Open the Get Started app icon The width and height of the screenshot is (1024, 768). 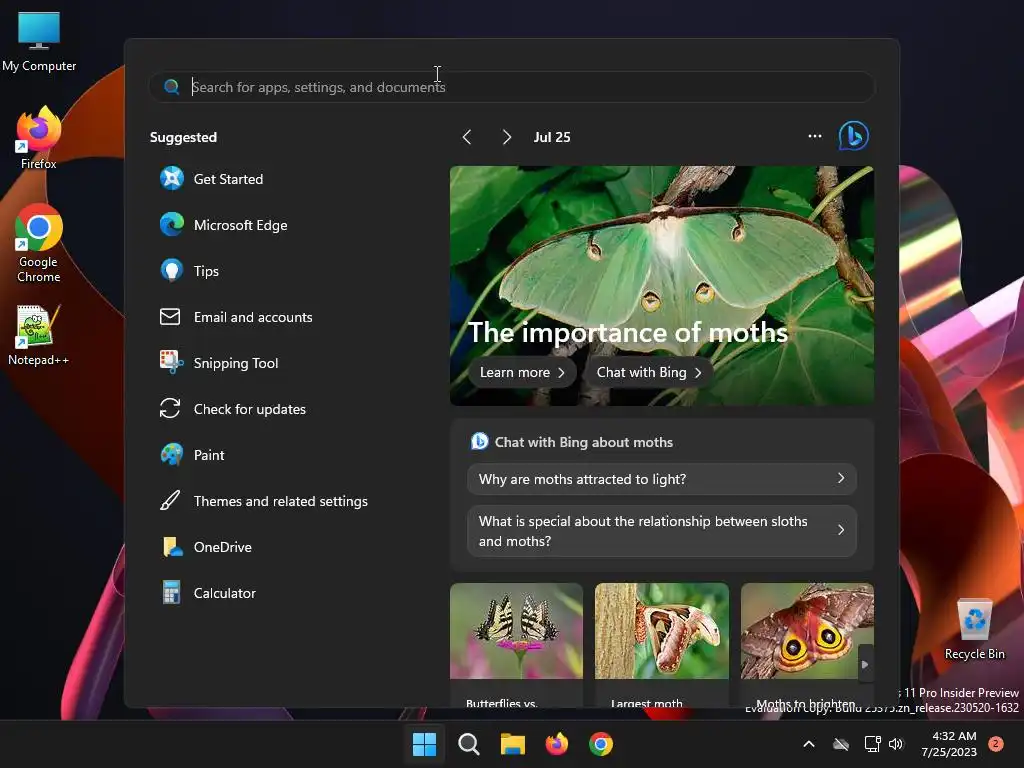click(x=172, y=178)
